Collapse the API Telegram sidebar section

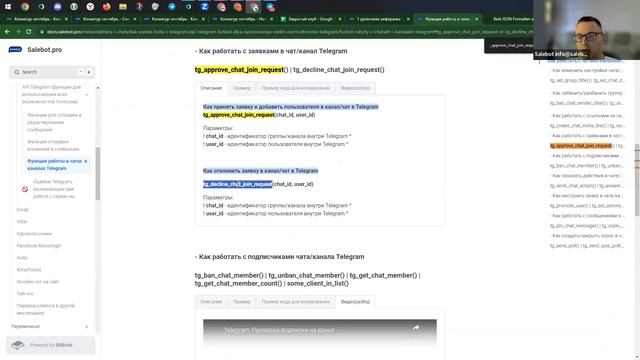[x=87, y=94]
